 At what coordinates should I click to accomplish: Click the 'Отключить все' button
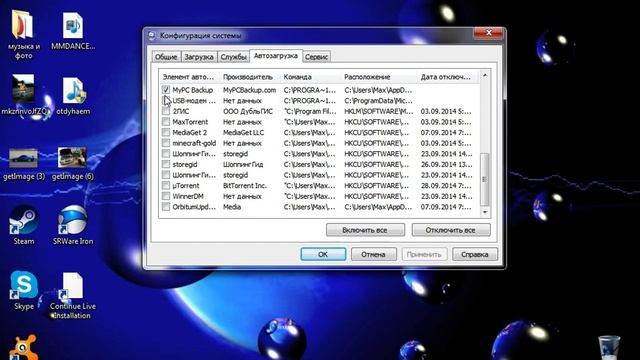(451, 230)
